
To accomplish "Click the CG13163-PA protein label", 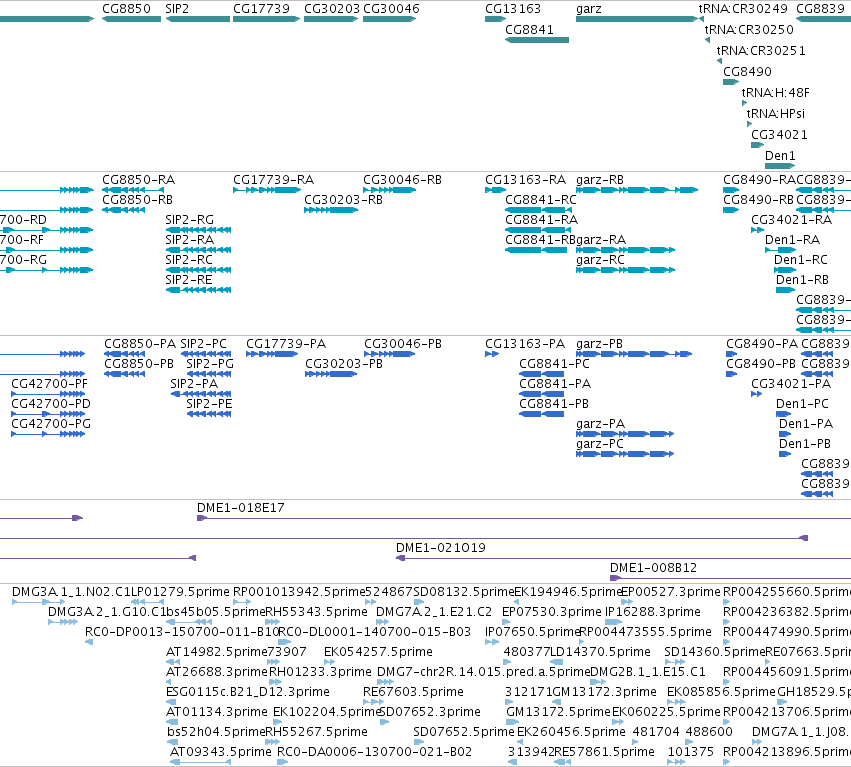I will tap(525, 344).
